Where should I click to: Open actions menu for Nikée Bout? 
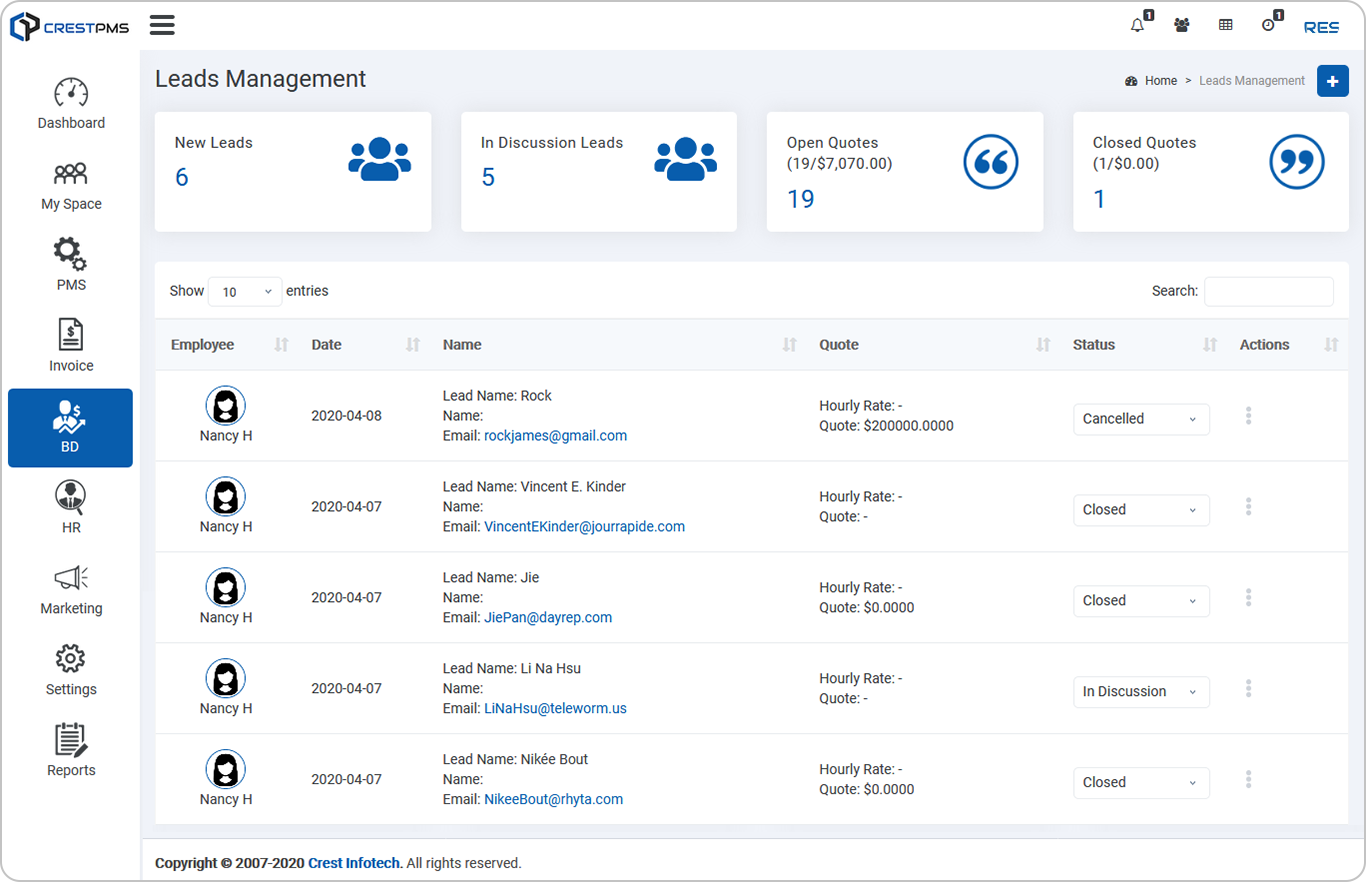1248,780
